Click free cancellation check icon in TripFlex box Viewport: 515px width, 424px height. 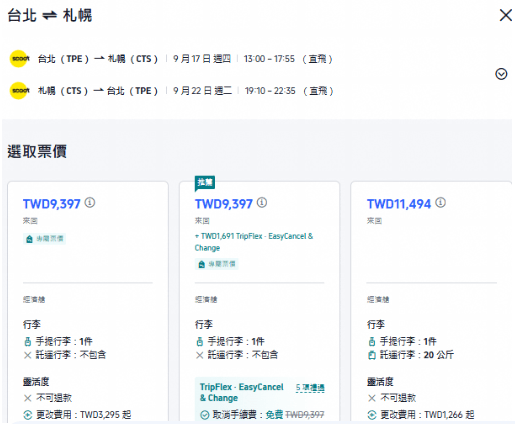pyautogui.click(x=204, y=415)
